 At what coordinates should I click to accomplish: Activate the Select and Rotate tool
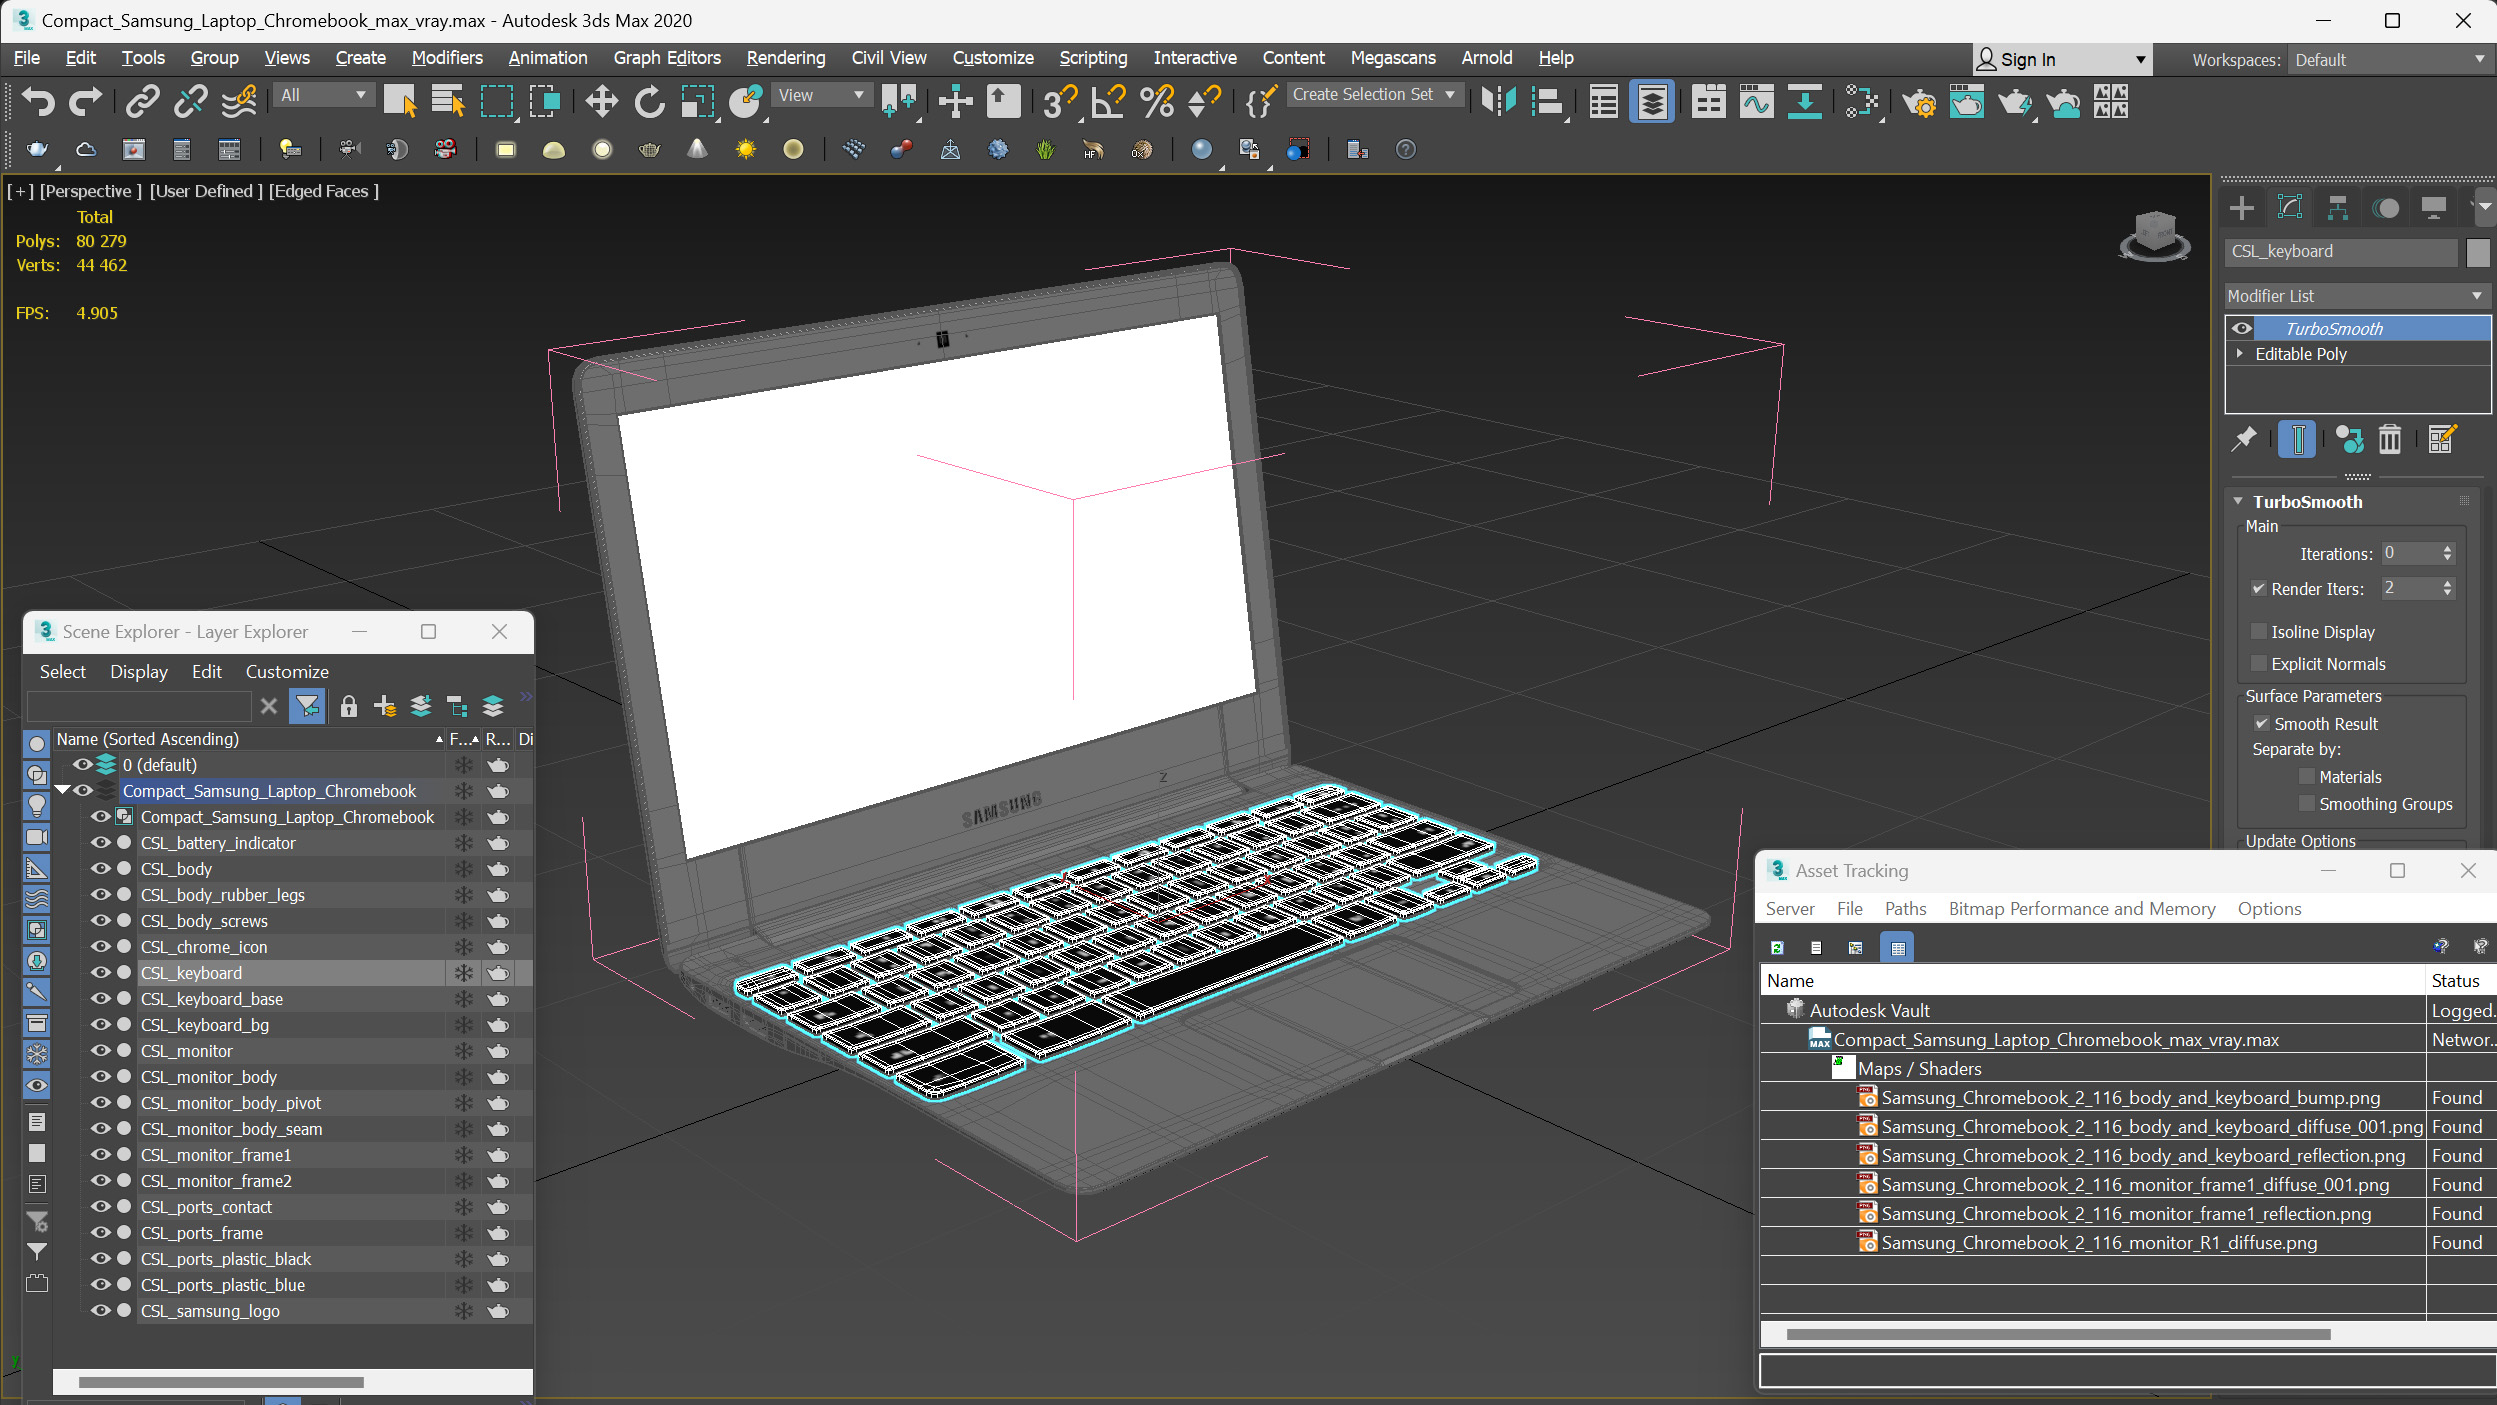tap(650, 101)
